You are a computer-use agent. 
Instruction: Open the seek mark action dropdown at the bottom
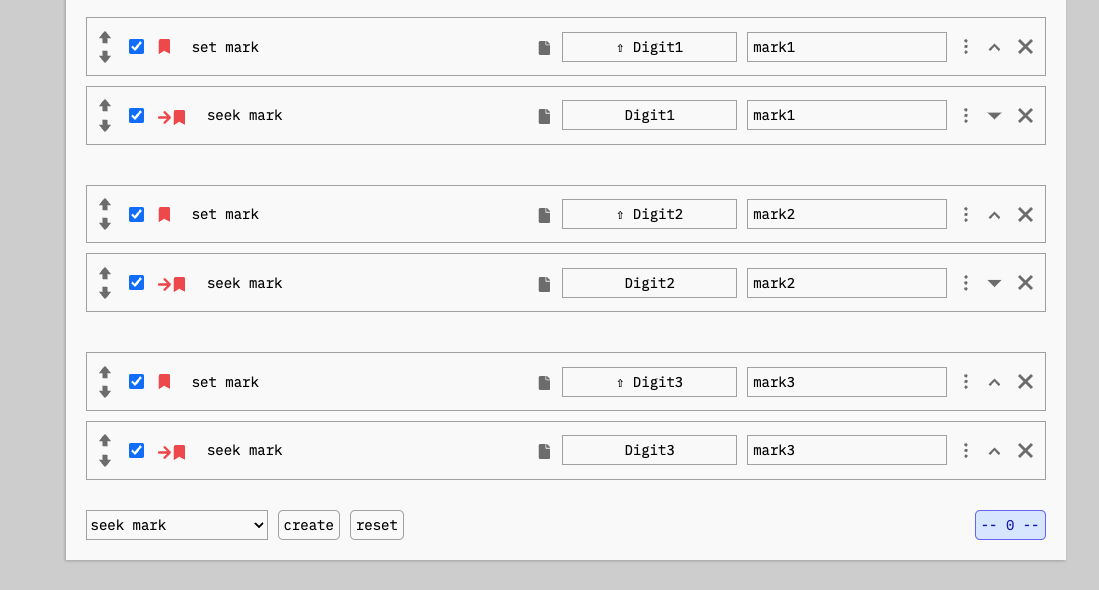pyautogui.click(x=176, y=524)
